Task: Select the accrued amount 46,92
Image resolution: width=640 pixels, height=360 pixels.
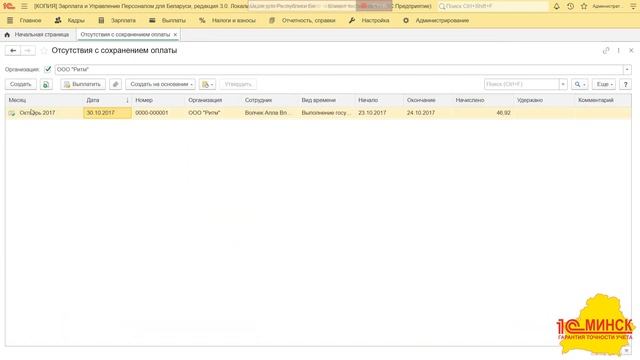Action: (x=482, y=113)
